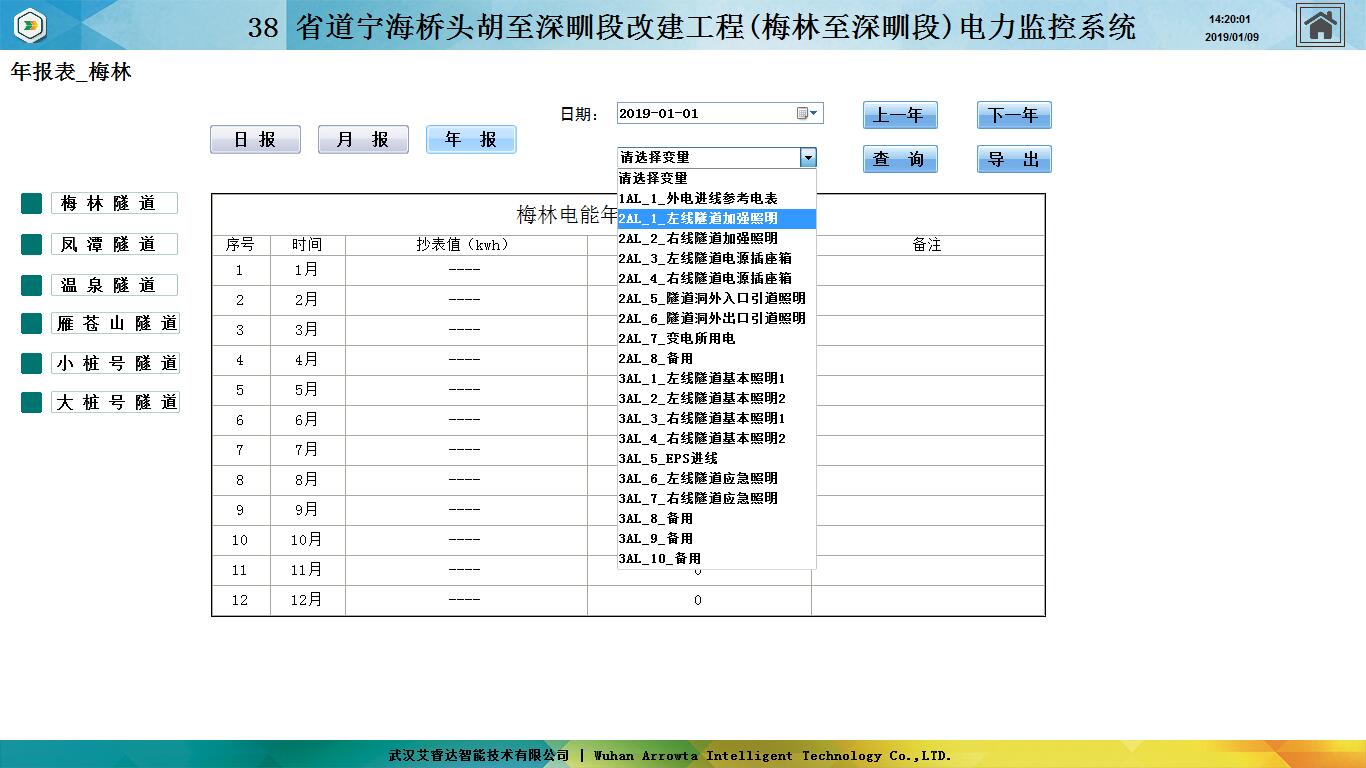Switch to the 日报 report tab
Viewport: 1366px width, 768px height.
[255, 140]
